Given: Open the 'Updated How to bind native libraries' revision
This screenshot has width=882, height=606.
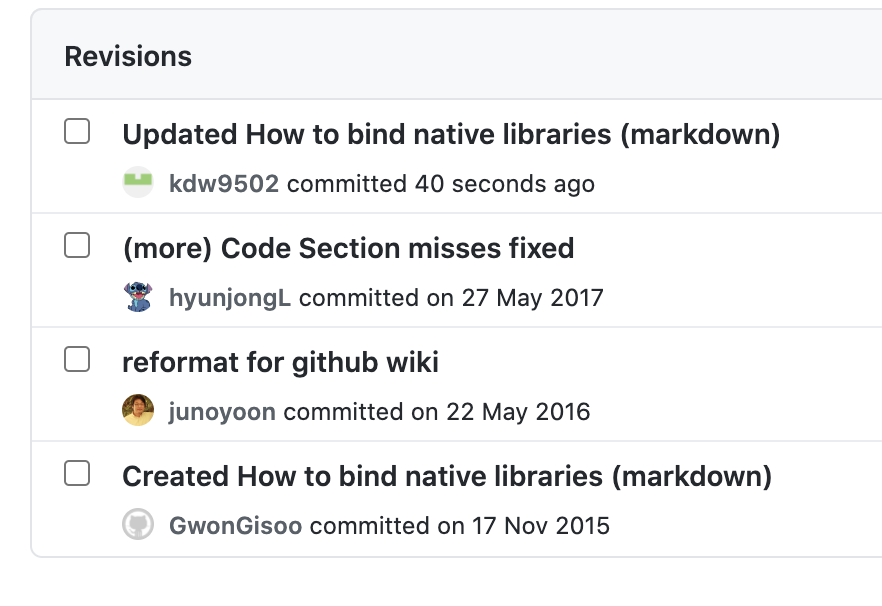Looking at the screenshot, I should point(451,133).
